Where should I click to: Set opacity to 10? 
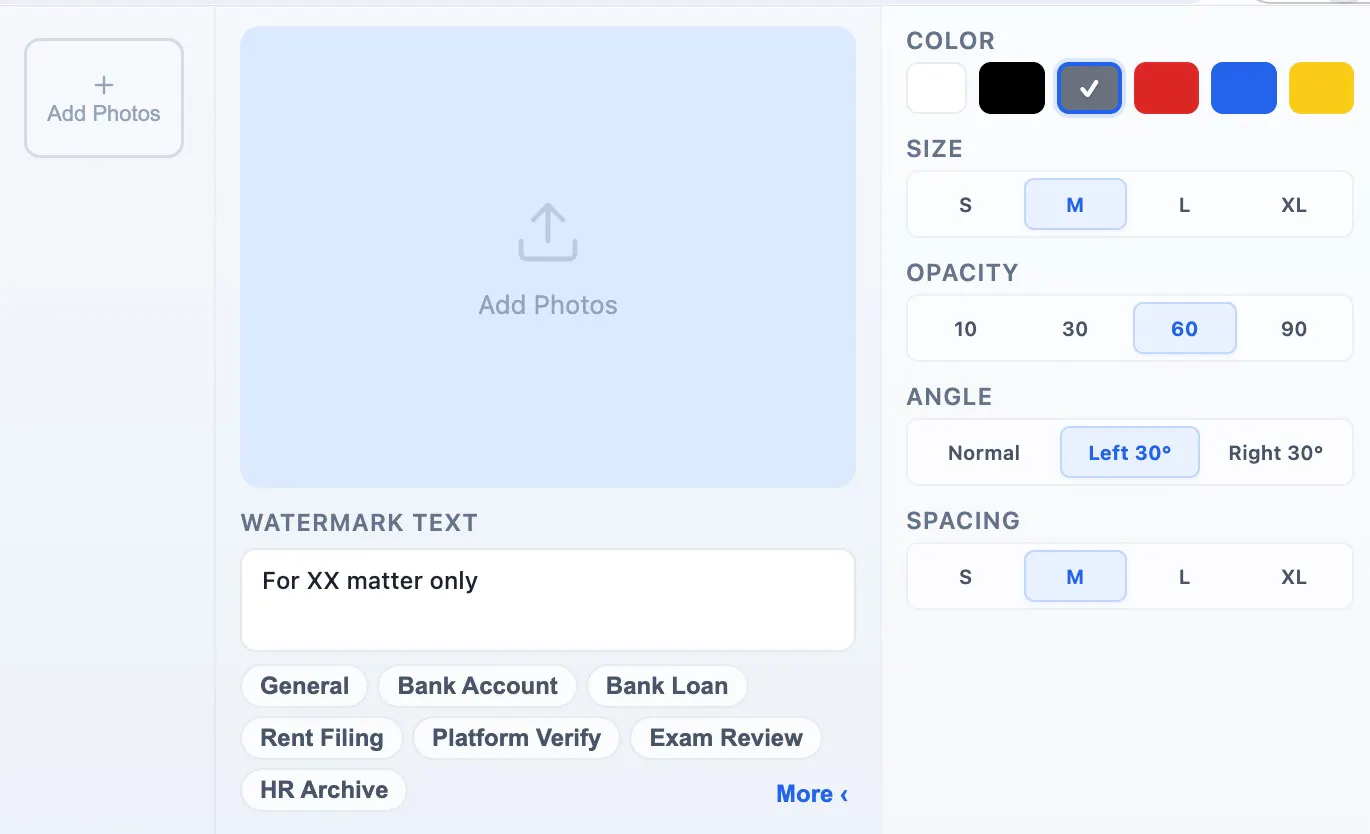965,329
